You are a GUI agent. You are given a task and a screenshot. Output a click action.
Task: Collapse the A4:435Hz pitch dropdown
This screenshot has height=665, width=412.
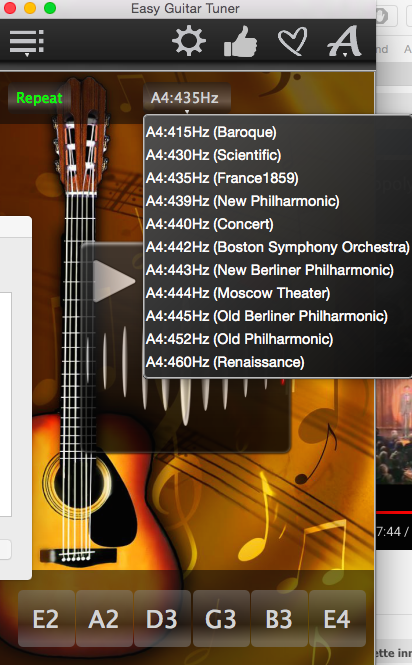pyautogui.click(x=187, y=98)
